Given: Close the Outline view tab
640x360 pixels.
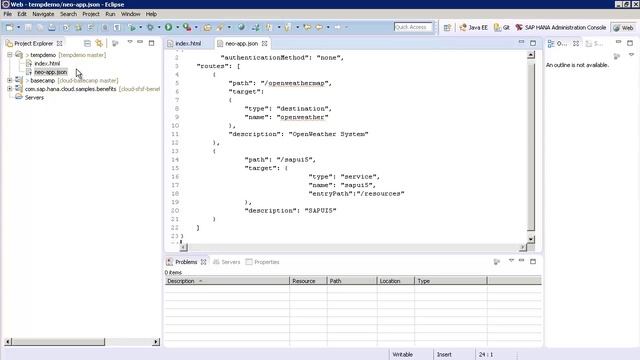Looking at the screenshot, I should (x=576, y=43).
